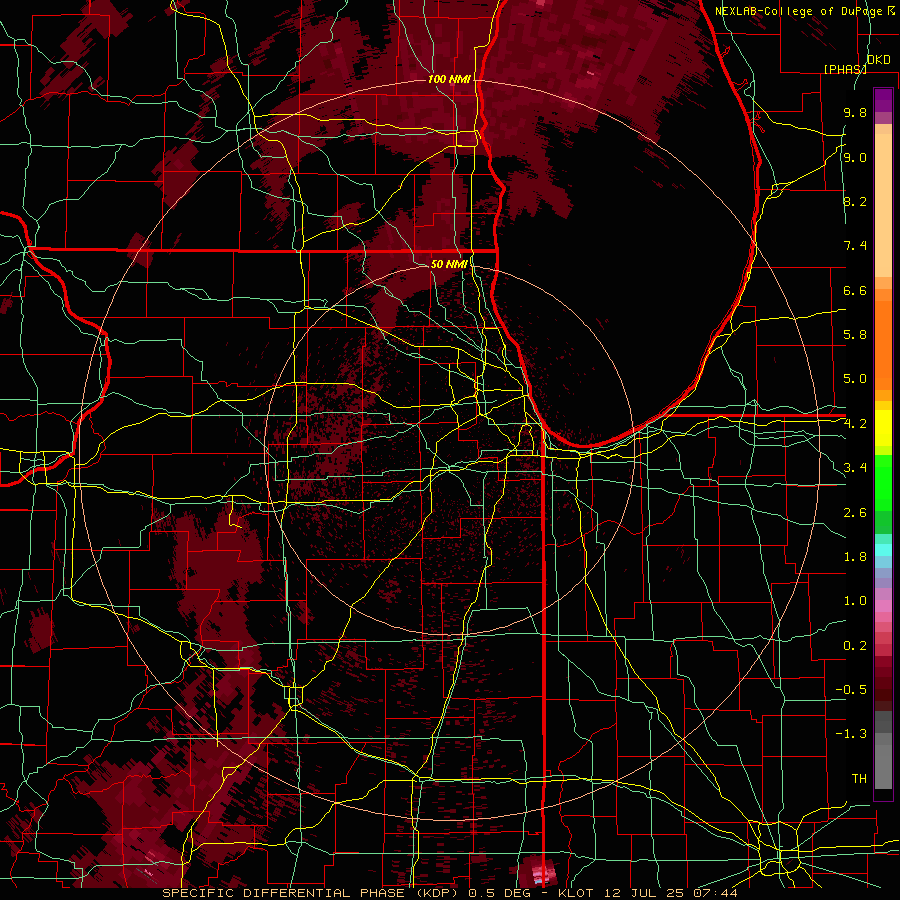Click the DKD label above the legend
The height and width of the screenshot is (900, 900).
click(x=879, y=60)
